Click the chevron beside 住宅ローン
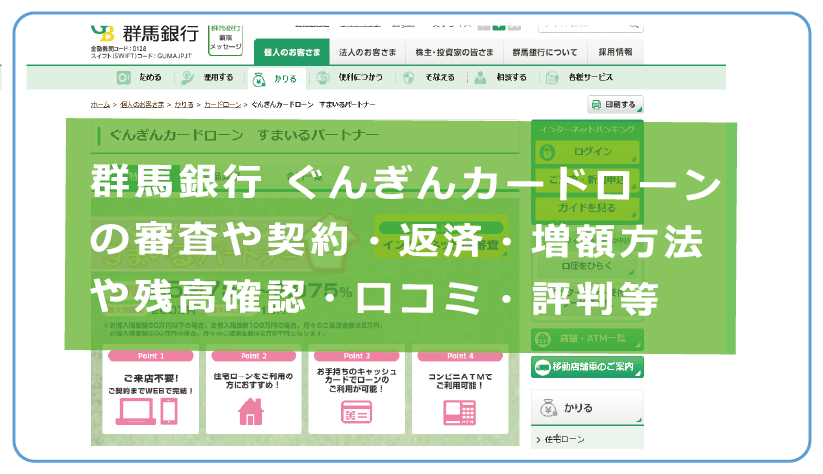The width and height of the screenshot is (823, 474). click(538, 440)
